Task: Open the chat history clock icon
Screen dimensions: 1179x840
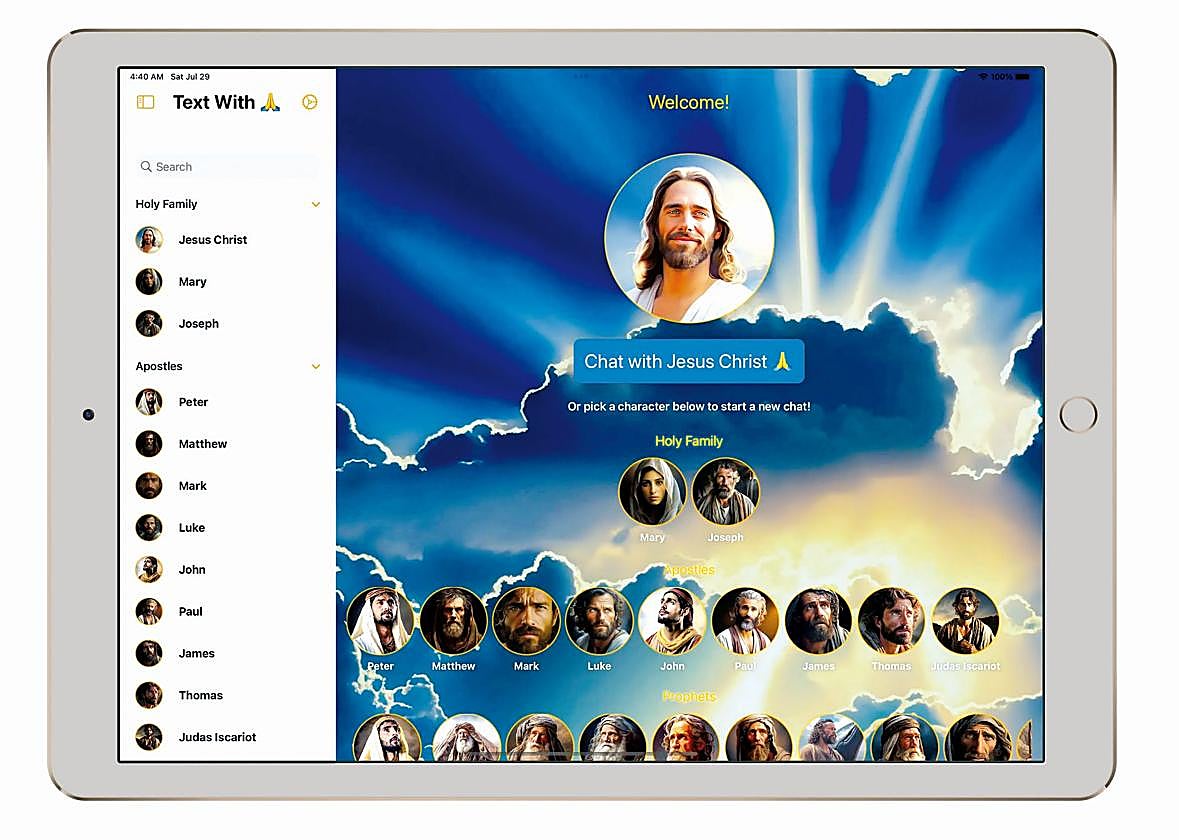Action: 310,102
